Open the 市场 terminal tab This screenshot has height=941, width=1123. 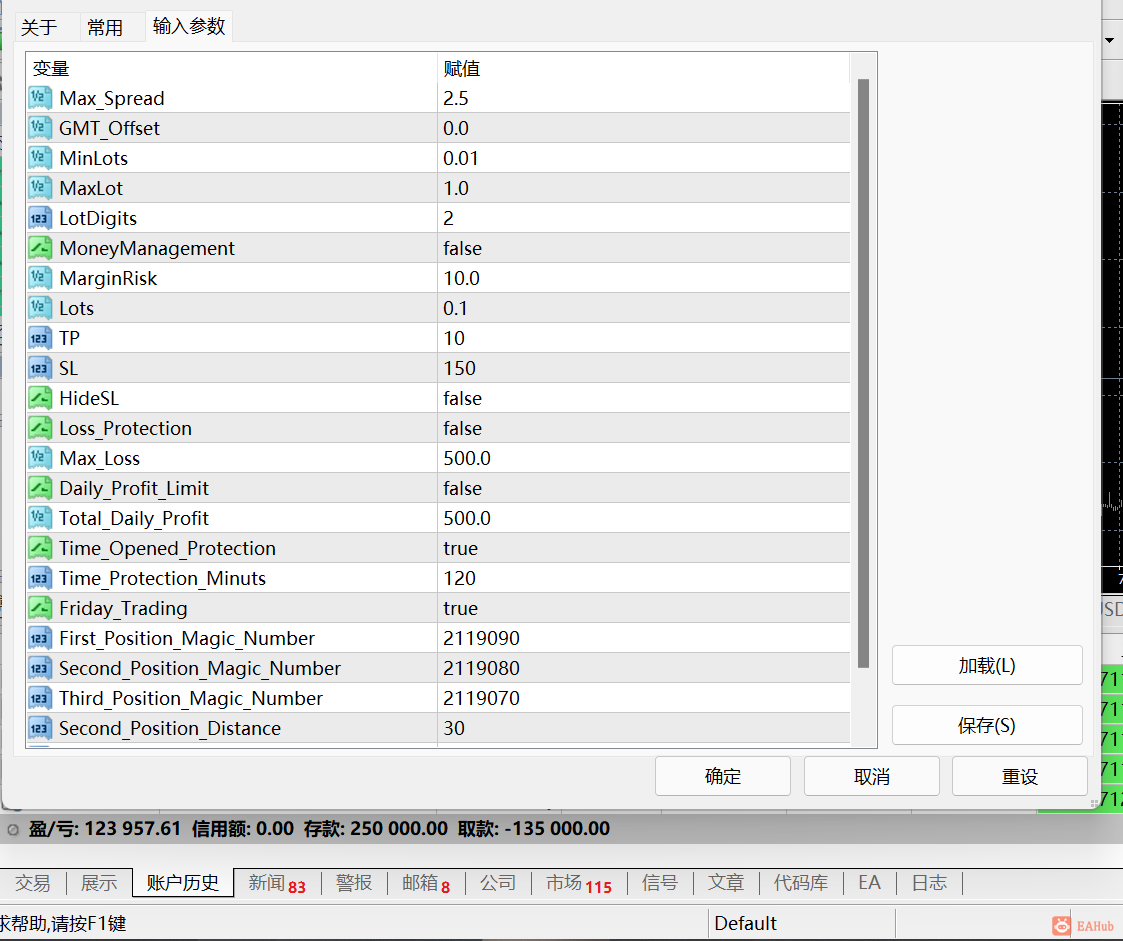pyautogui.click(x=579, y=883)
